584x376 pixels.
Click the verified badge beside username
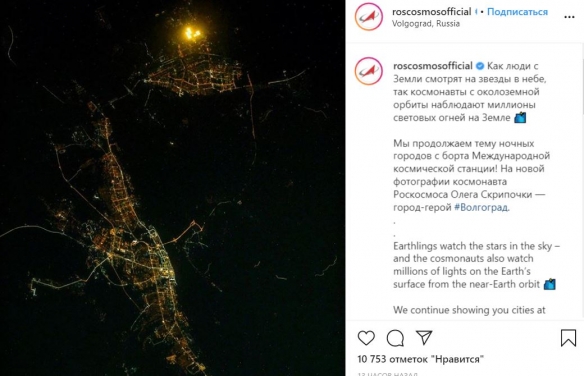pyautogui.click(x=480, y=66)
